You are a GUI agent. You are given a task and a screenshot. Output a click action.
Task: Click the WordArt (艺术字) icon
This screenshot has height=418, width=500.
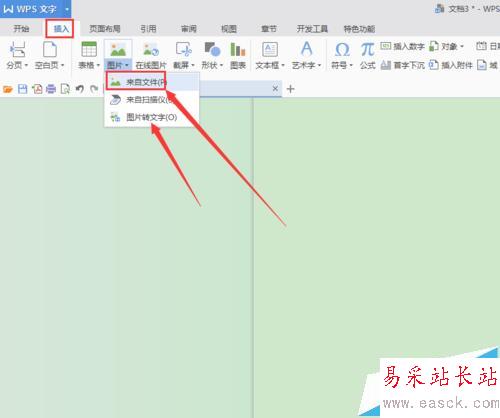pyautogui.click(x=306, y=49)
